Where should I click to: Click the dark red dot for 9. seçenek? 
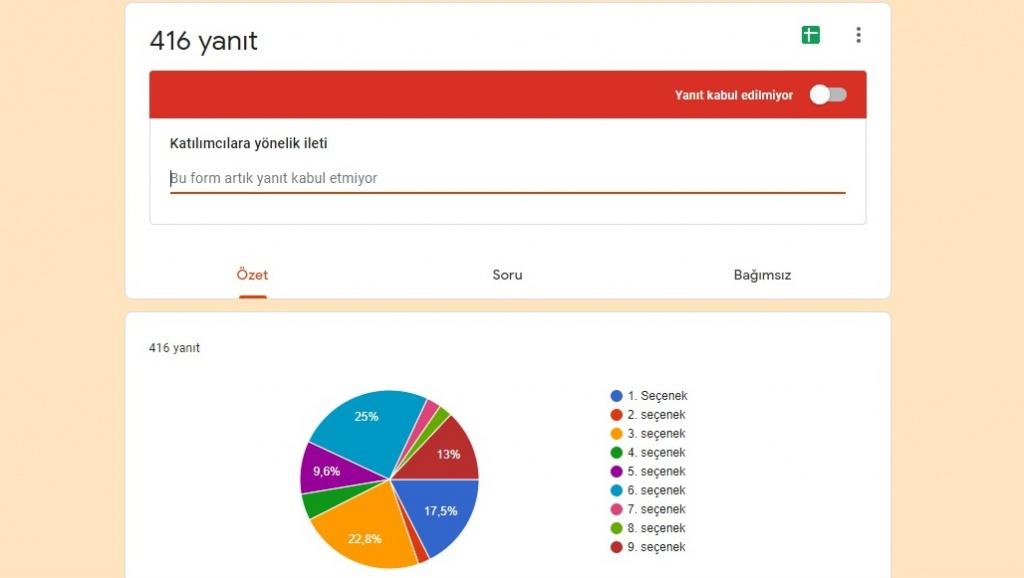click(x=617, y=547)
